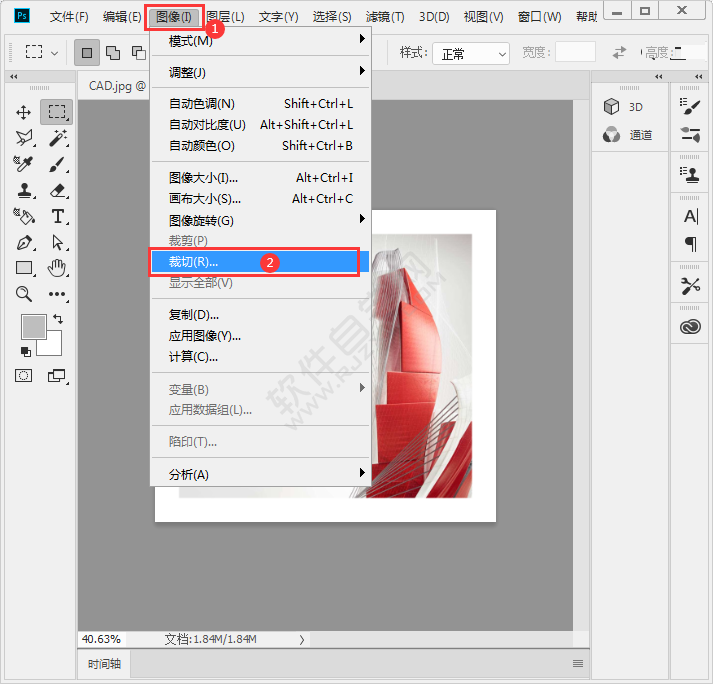Open the 文件(F) menu
Image resolution: width=713 pixels, height=684 pixels.
[x=69, y=17]
